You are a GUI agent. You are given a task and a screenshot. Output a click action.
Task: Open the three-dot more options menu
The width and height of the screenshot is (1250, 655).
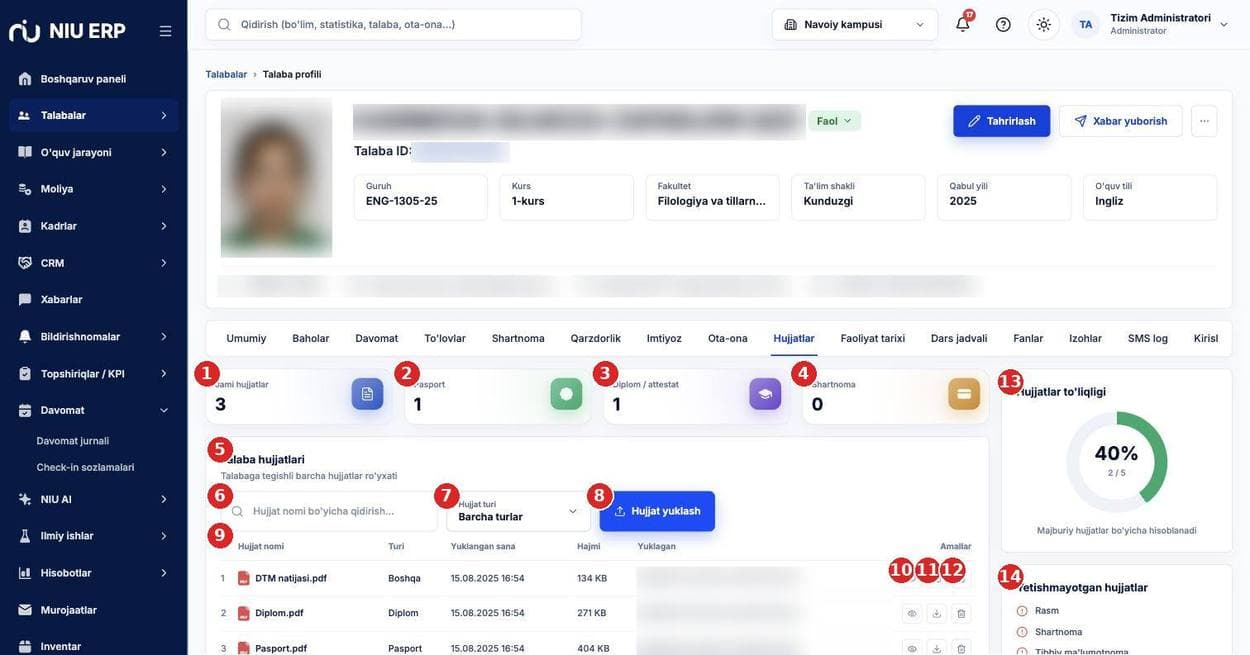[1204, 121]
